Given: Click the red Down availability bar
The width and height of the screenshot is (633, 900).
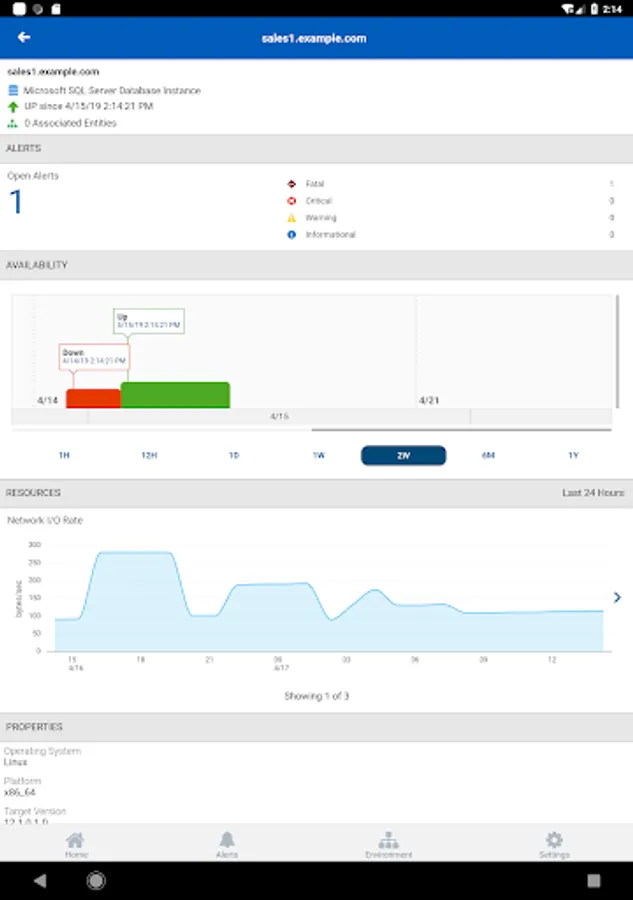Looking at the screenshot, I should pos(94,398).
